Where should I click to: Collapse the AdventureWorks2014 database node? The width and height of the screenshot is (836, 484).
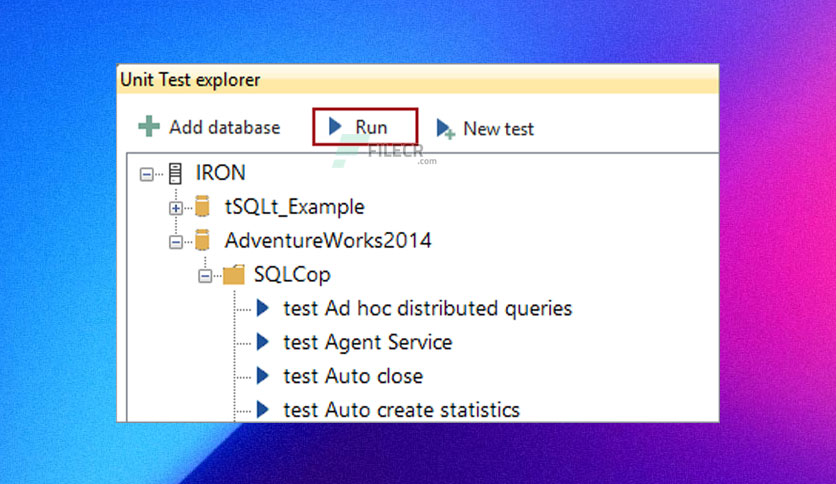[175, 242]
